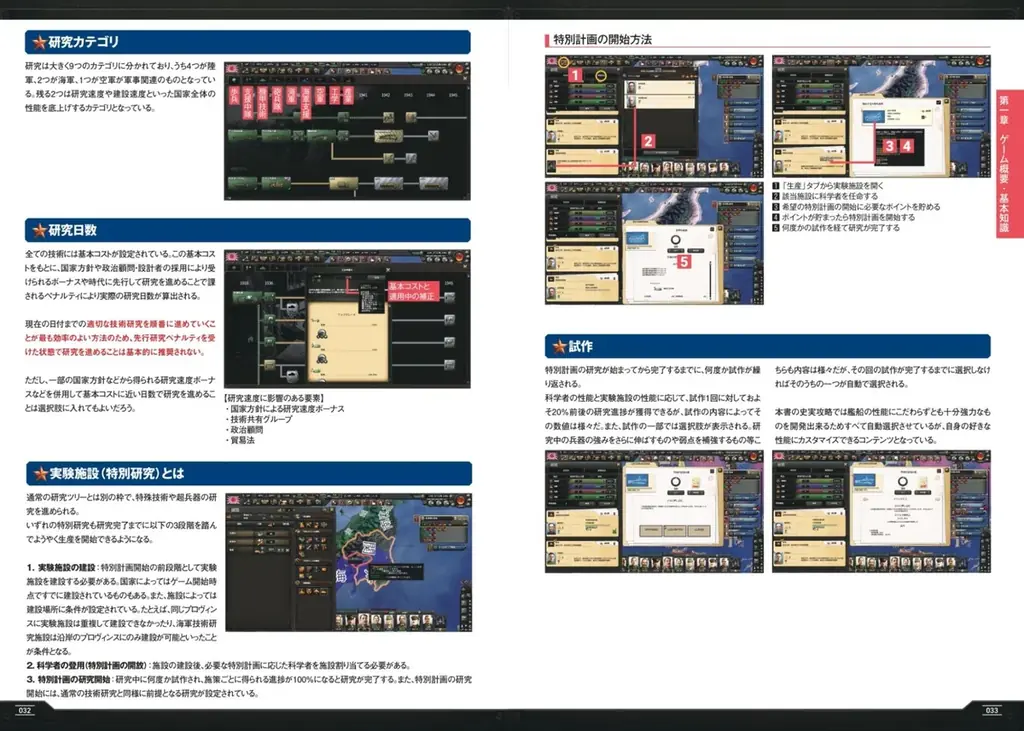Click the bold text '2. 科学者の登用(特別計画の開放)'
Image resolution: width=1024 pixels, height=731 pixels.
pyautogui.click(x=88, y=666)
